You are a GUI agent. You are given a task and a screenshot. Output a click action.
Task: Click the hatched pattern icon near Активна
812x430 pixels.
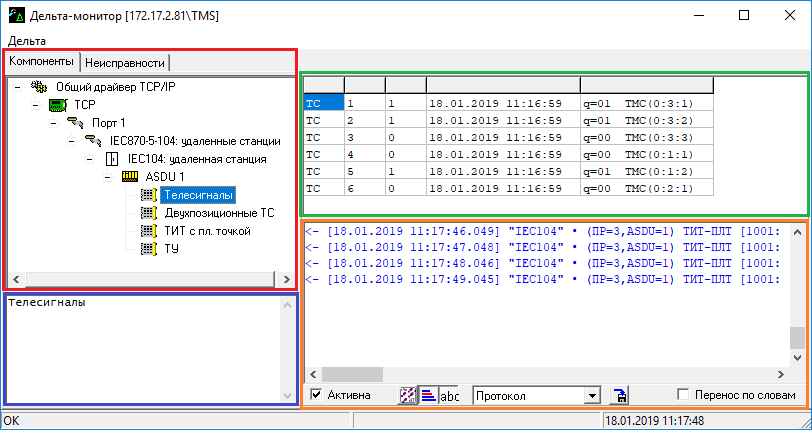(407, 395)
